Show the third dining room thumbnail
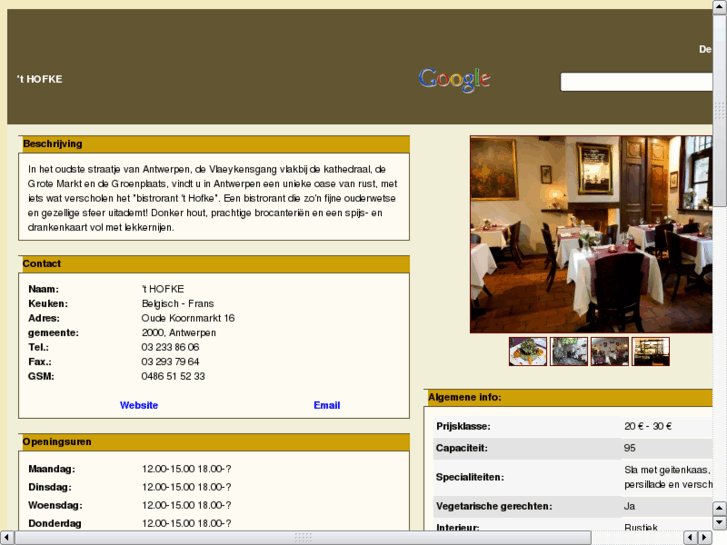Screen dimensions: 727x545 coord(610,352)
